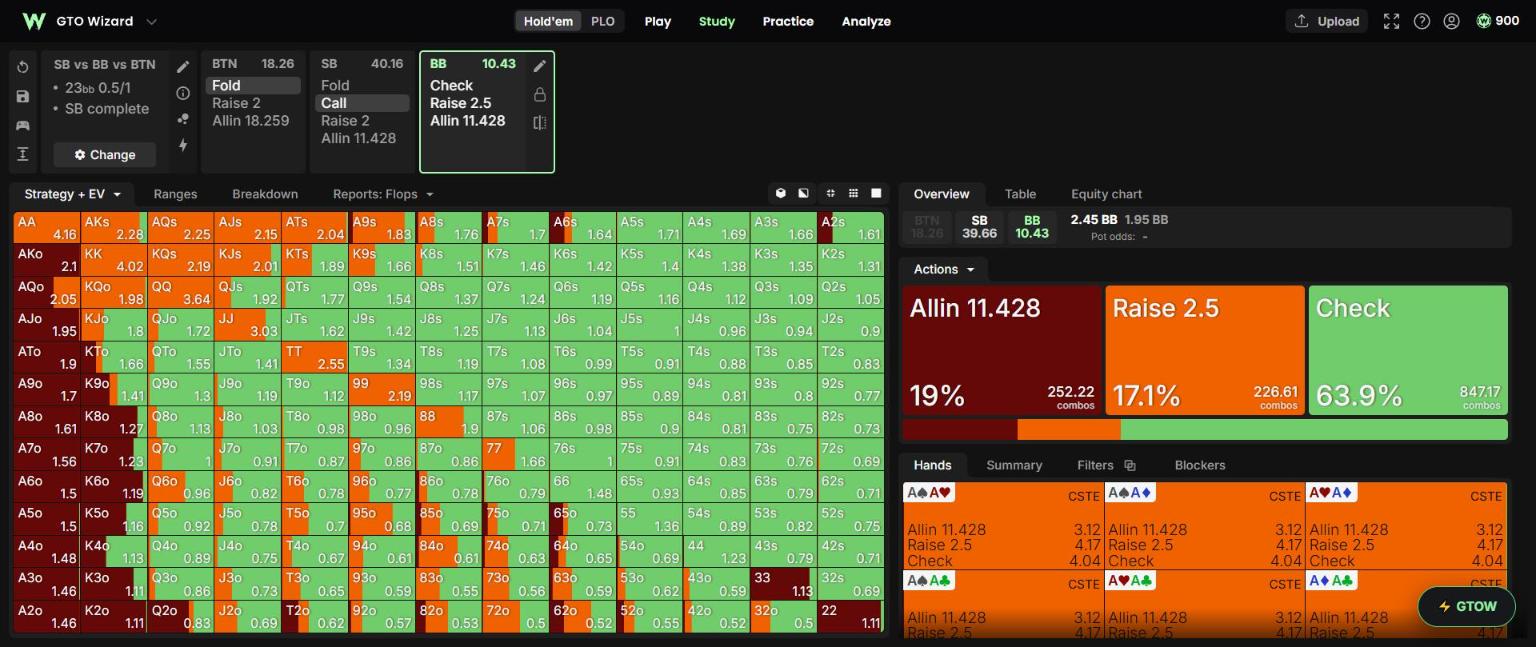Open GTO Wizard dropdown chevron
The image size is (1536, 647).
point(151,21)
